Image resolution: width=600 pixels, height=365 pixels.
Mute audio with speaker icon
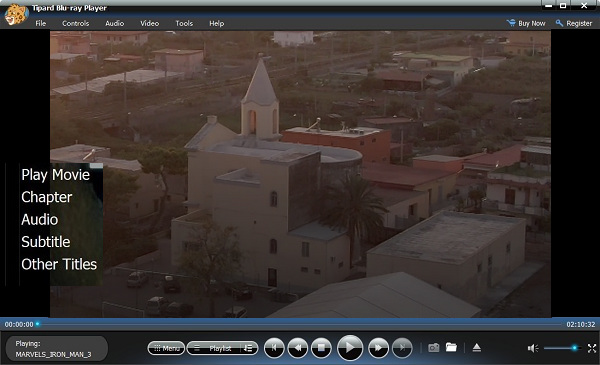coord(533,348)
